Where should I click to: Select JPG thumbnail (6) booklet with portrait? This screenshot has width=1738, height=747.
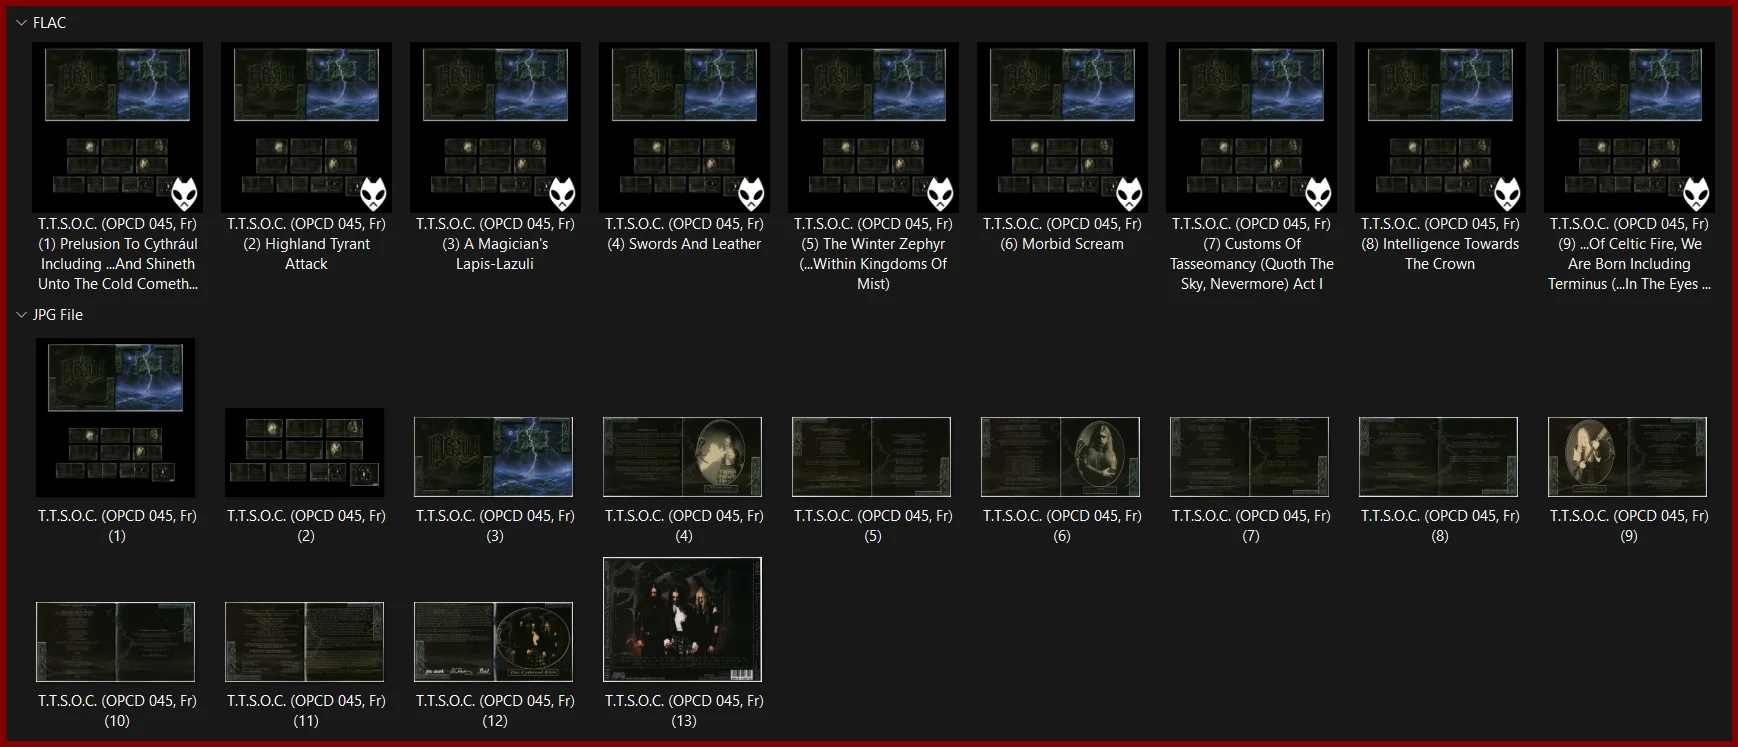click(x=1061, y=457)
